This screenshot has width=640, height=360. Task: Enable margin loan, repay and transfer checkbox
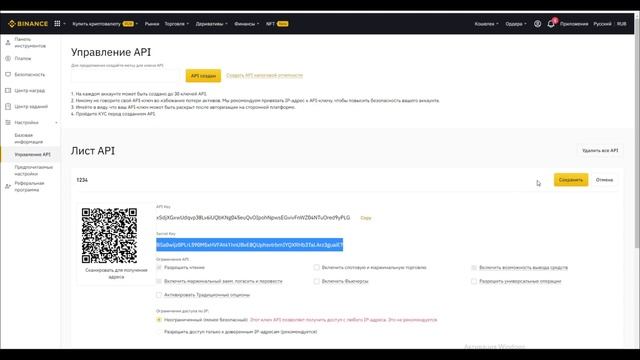click(x=159, y=281)
